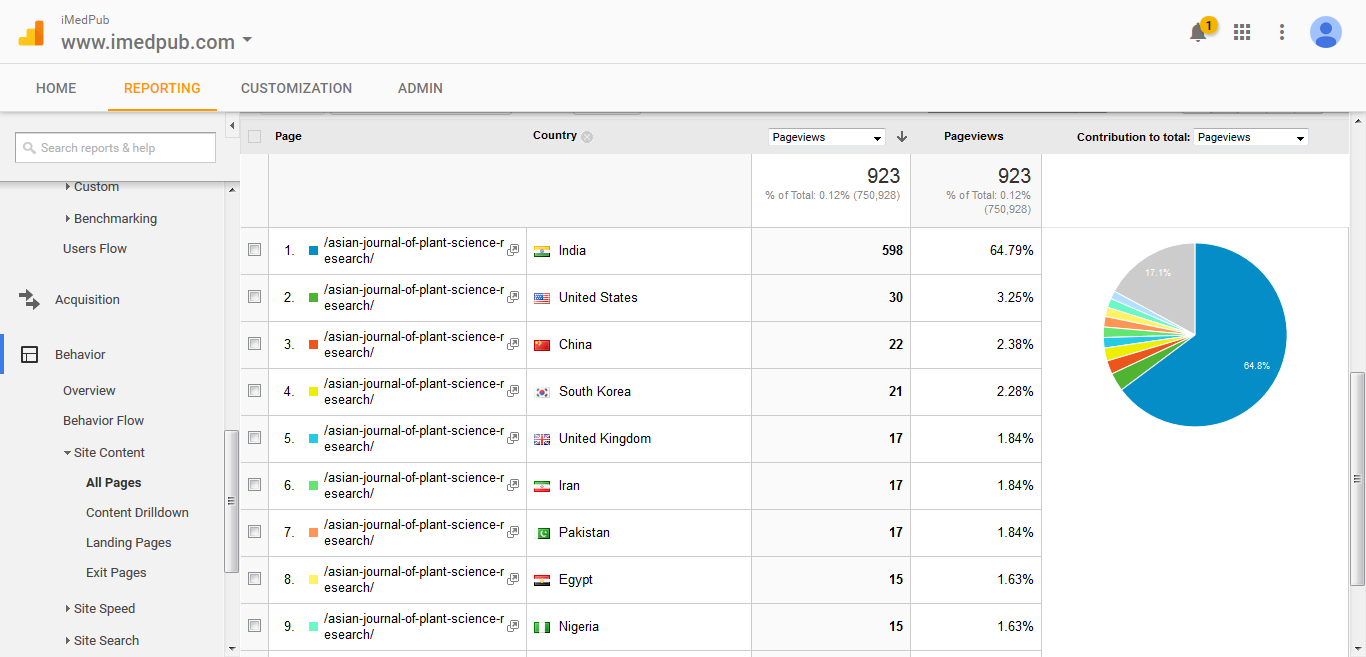The height and width of the screenshot is (657, 1366).
Task: Open Nigeria row external page icon
Action: click(513, 627)
